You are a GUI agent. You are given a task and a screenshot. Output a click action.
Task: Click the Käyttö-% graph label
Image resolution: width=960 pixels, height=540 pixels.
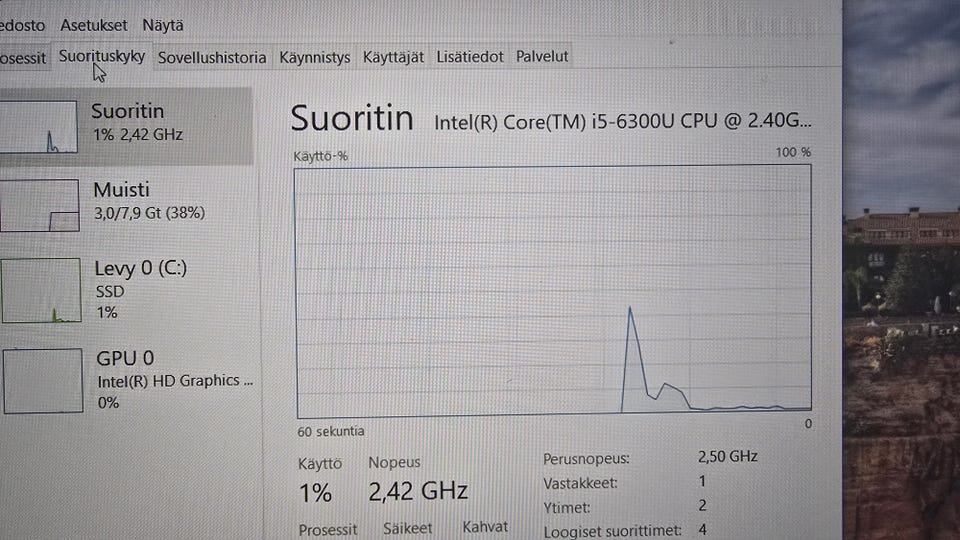320,156
